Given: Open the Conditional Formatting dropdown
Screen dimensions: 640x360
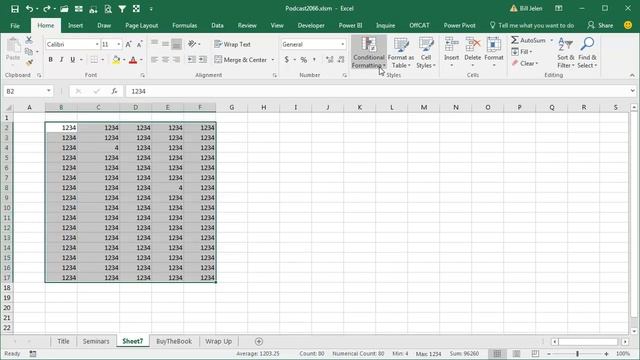Looking at the screenshot, I should (369, 52).
